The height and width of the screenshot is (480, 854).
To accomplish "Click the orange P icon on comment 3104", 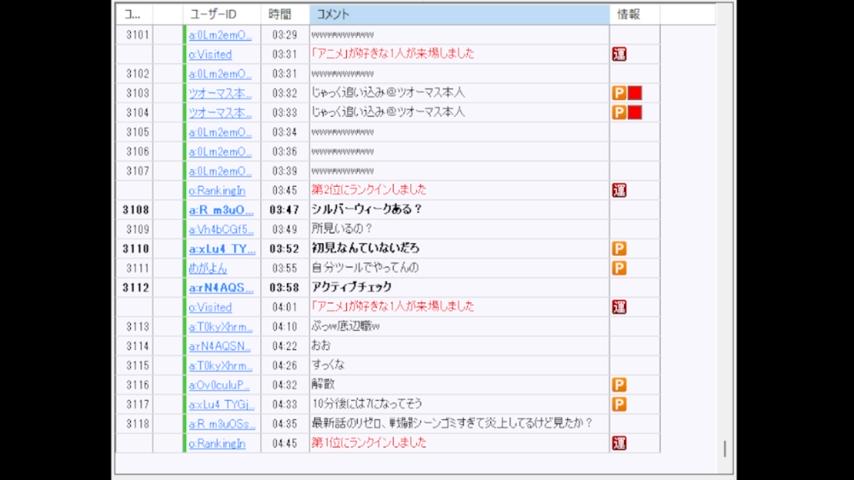I will 619,112.
